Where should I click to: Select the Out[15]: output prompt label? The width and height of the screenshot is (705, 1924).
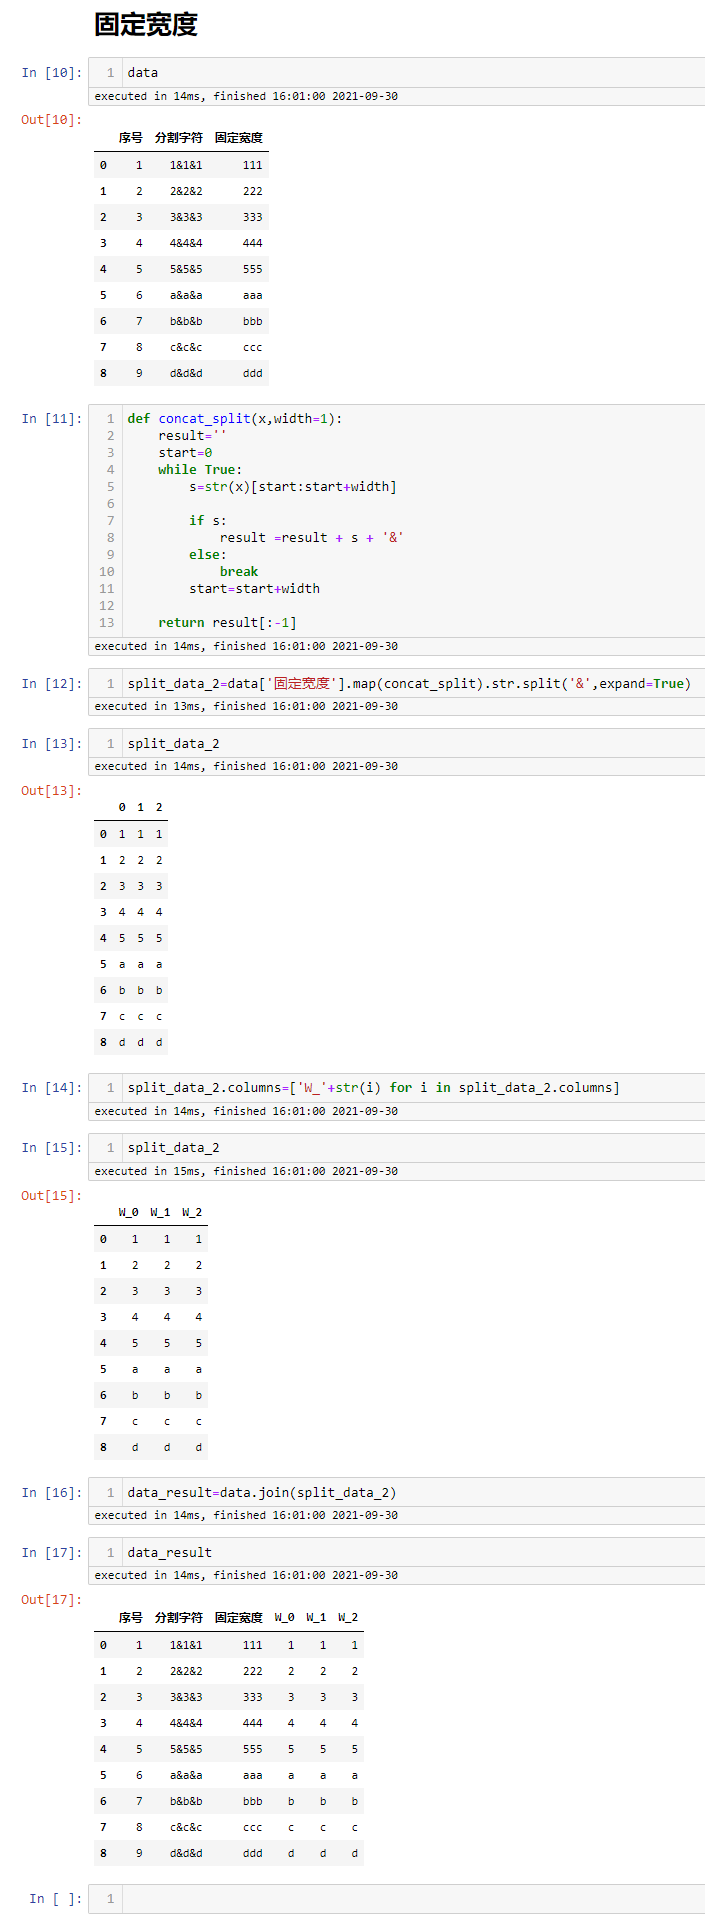(52, 1196)
